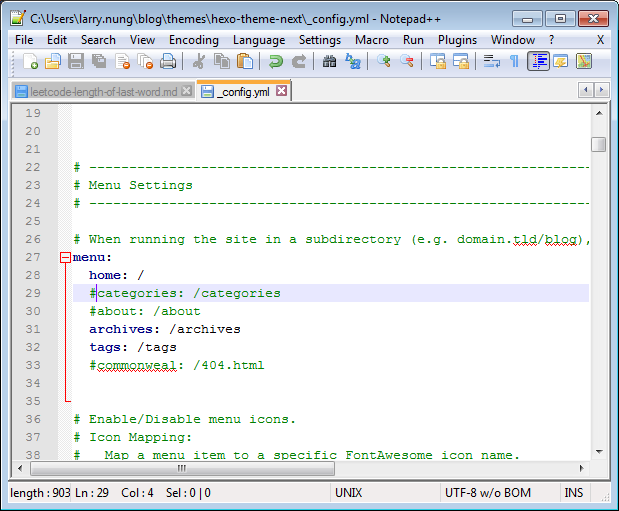Click the Save All toolbar icon
This screenshot has height=511, width=619.
pos(99,62)
